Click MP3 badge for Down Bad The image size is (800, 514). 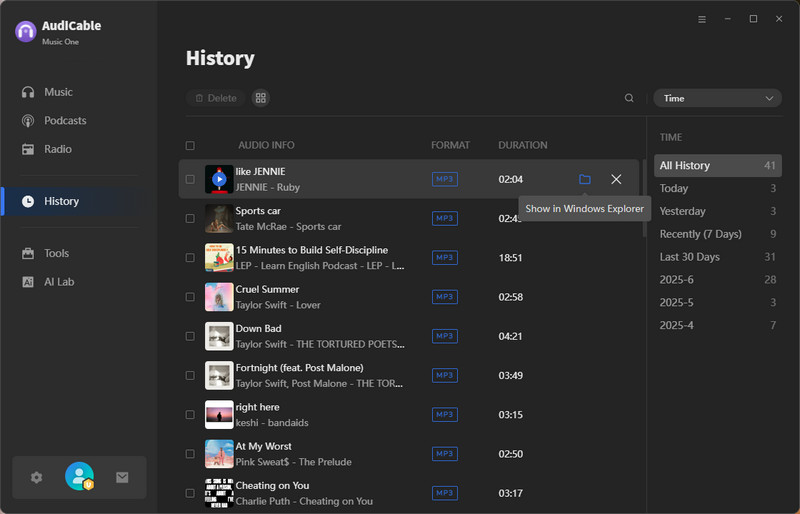point(445,336)
